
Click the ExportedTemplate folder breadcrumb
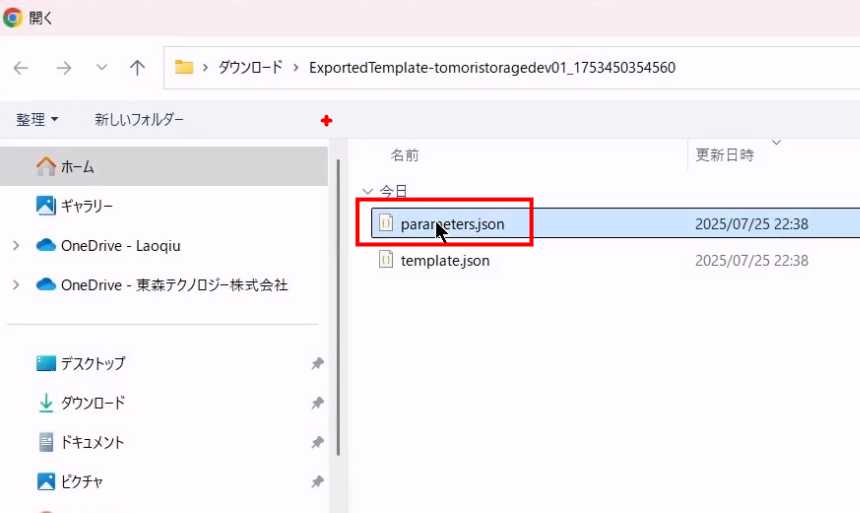[x=492, y=68]
